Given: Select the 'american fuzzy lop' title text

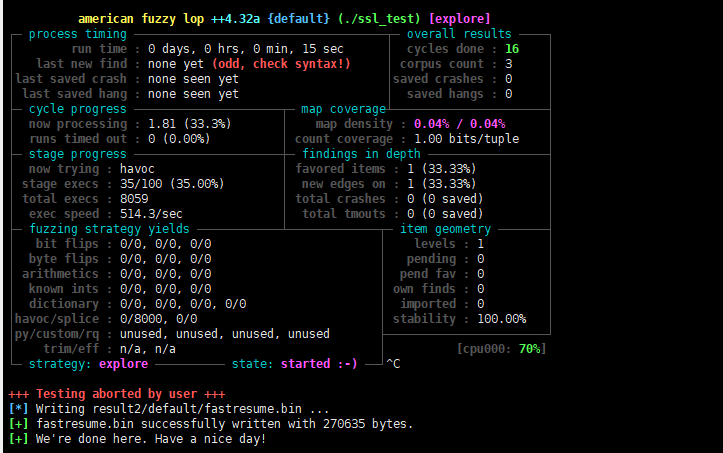Looking at the screenshot, I should click(x=141, y=19).
